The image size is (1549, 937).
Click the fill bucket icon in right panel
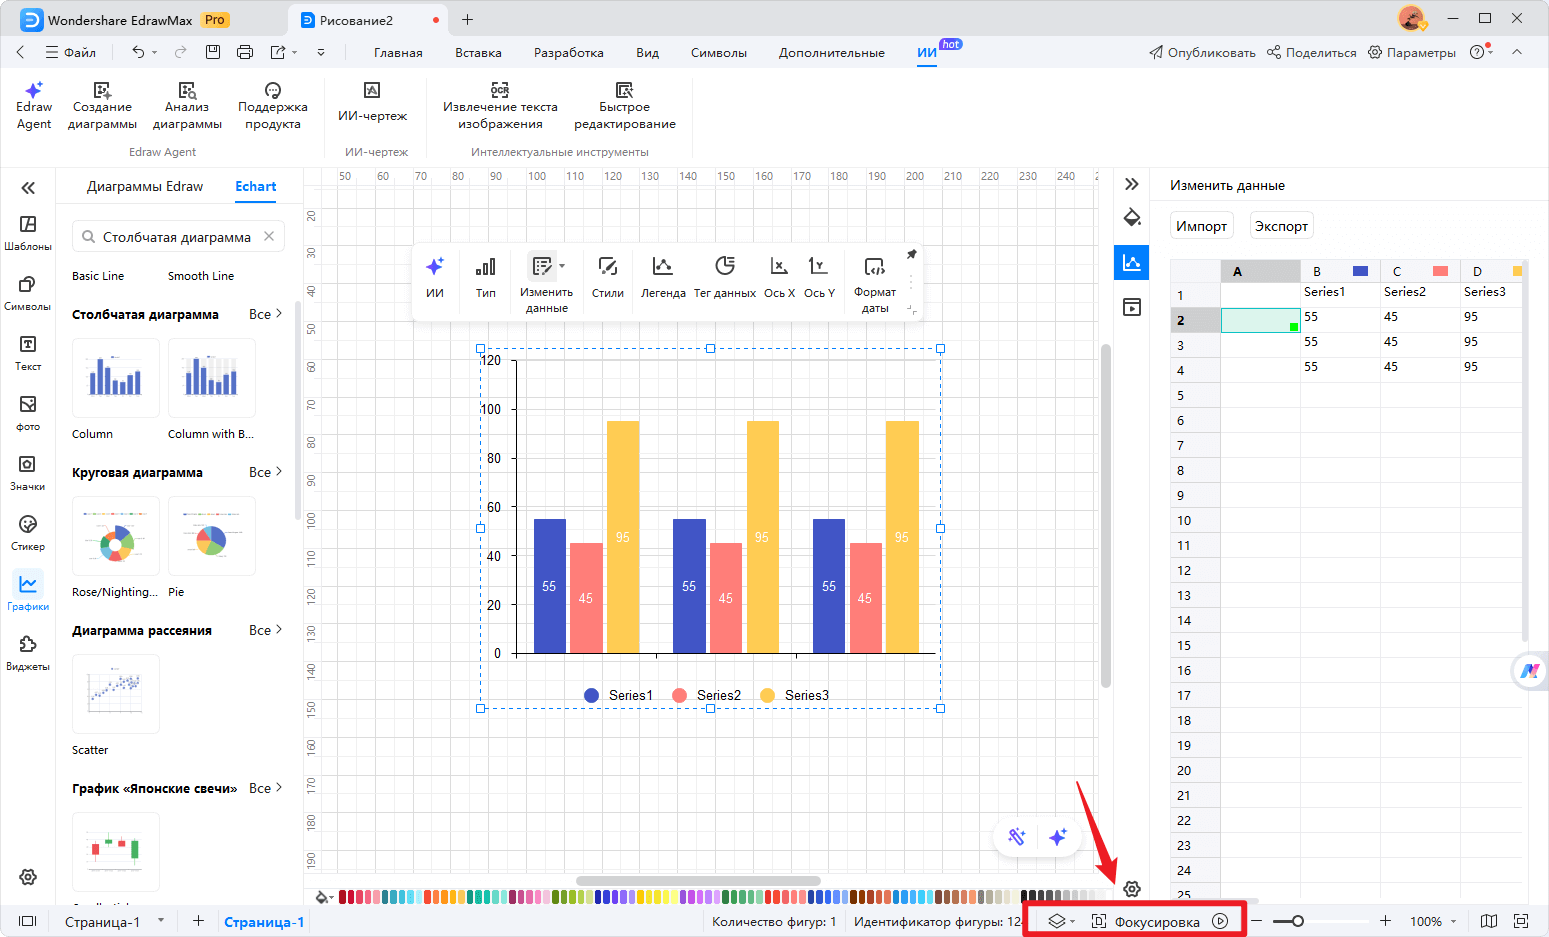[1132, 218]
